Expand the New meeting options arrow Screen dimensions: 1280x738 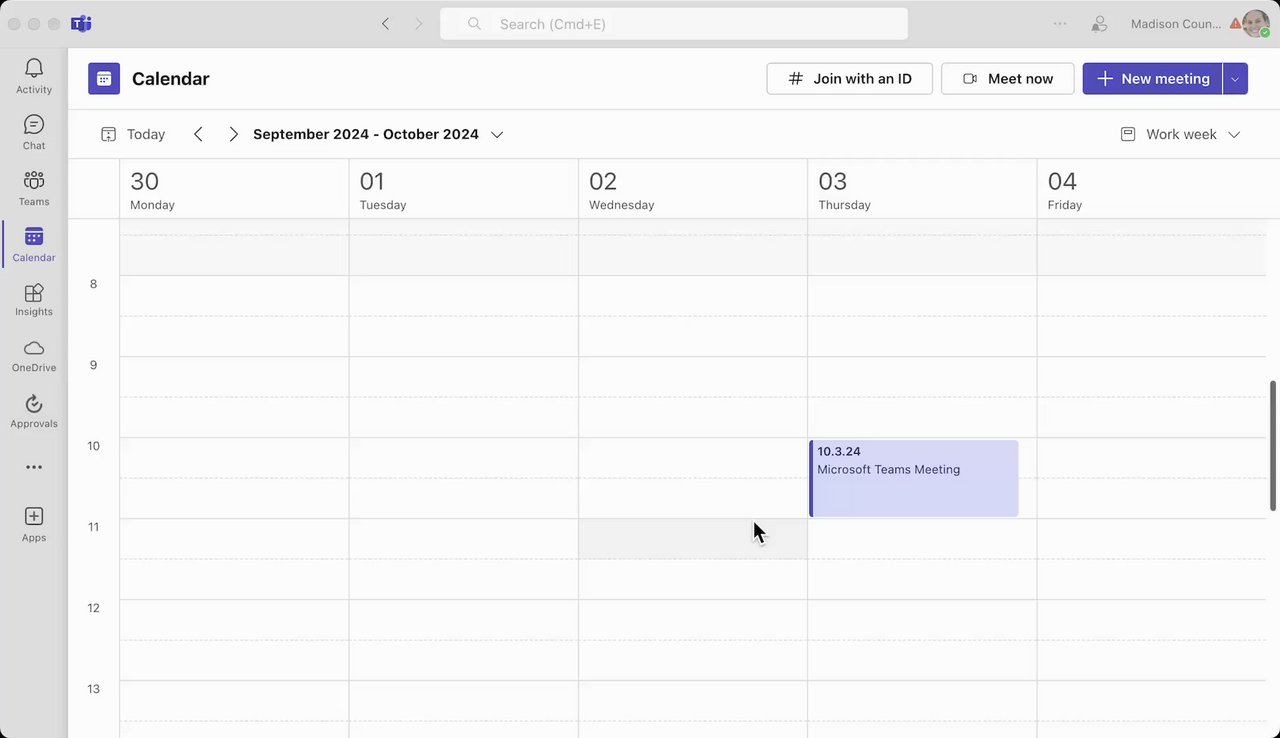click(1235, 79)
